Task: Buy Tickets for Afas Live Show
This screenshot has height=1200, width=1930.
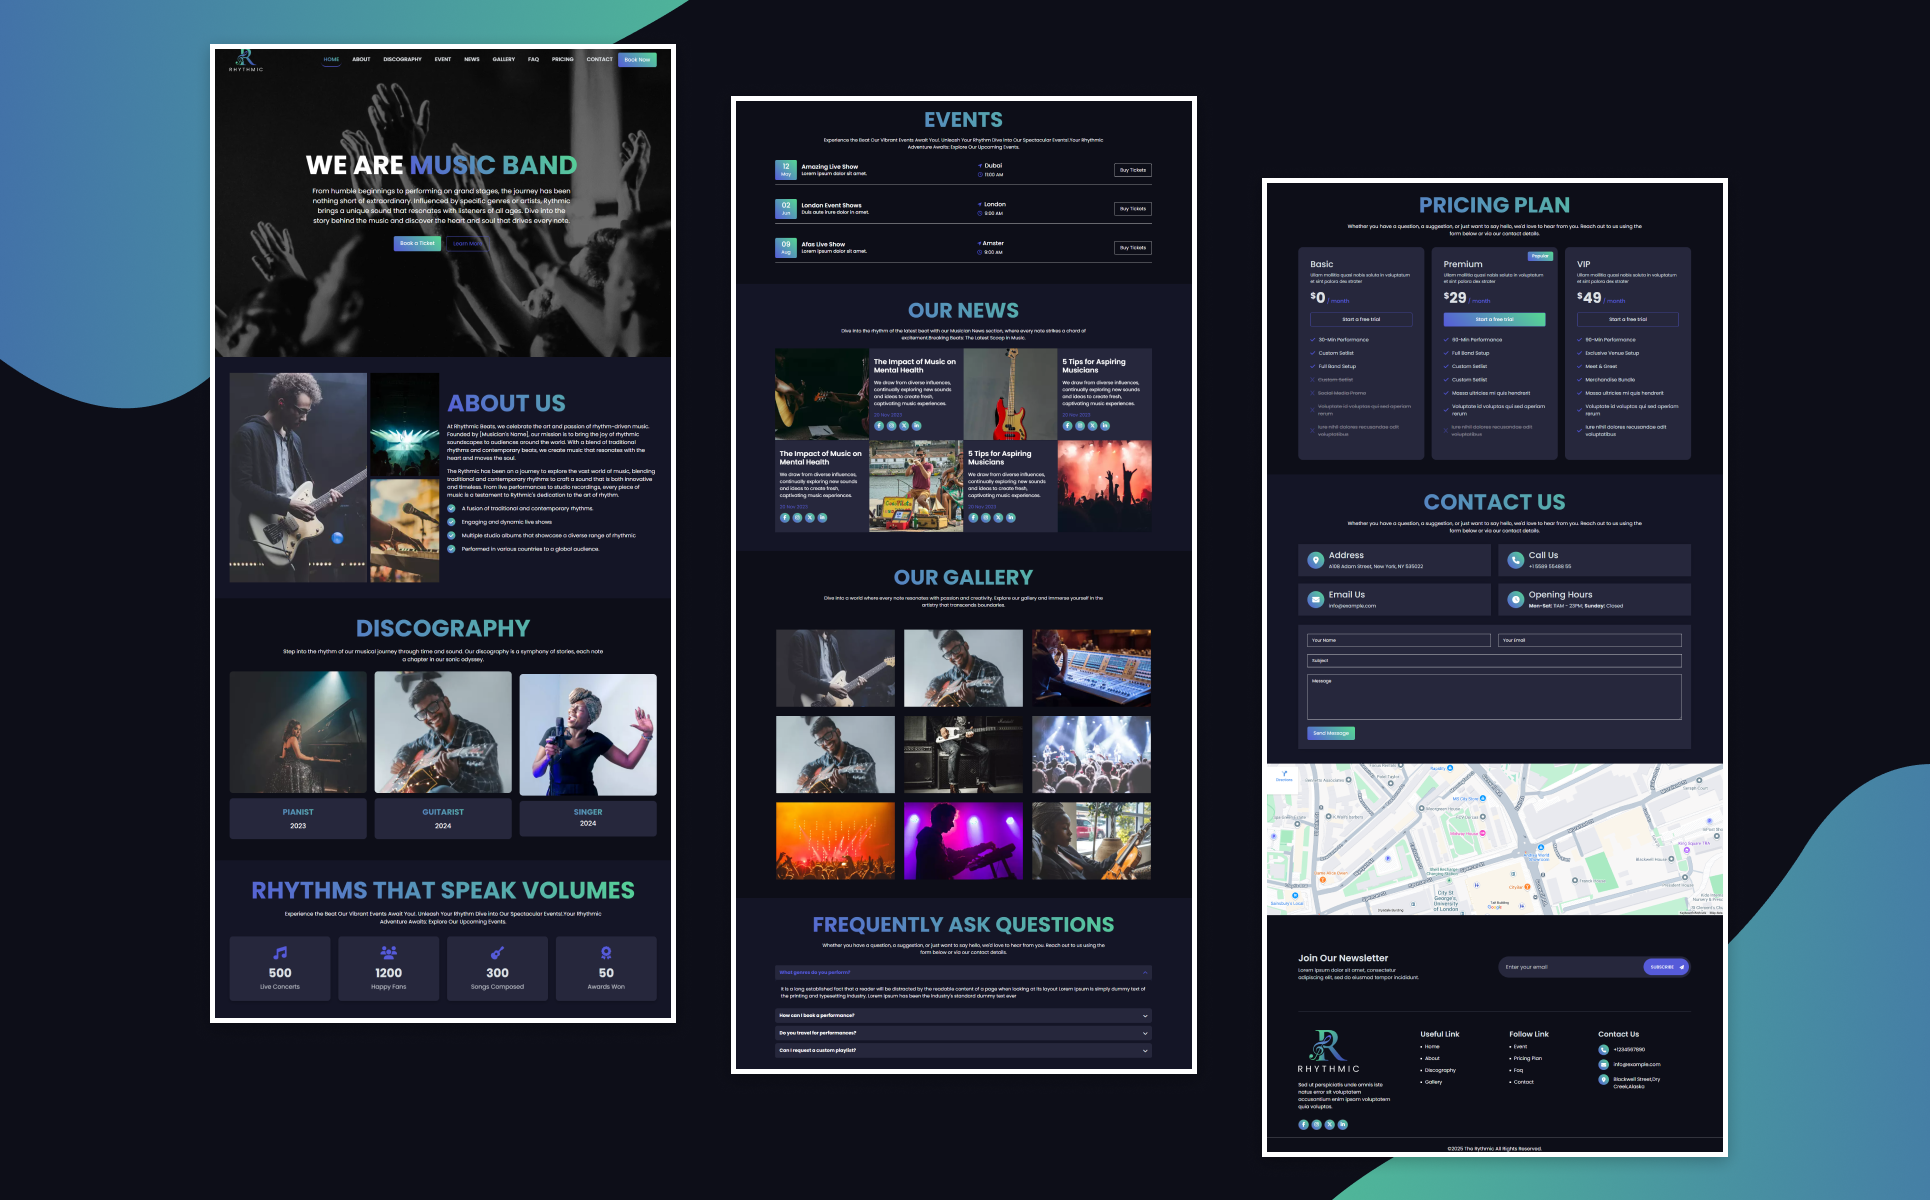Action: tap(1133, 248)
